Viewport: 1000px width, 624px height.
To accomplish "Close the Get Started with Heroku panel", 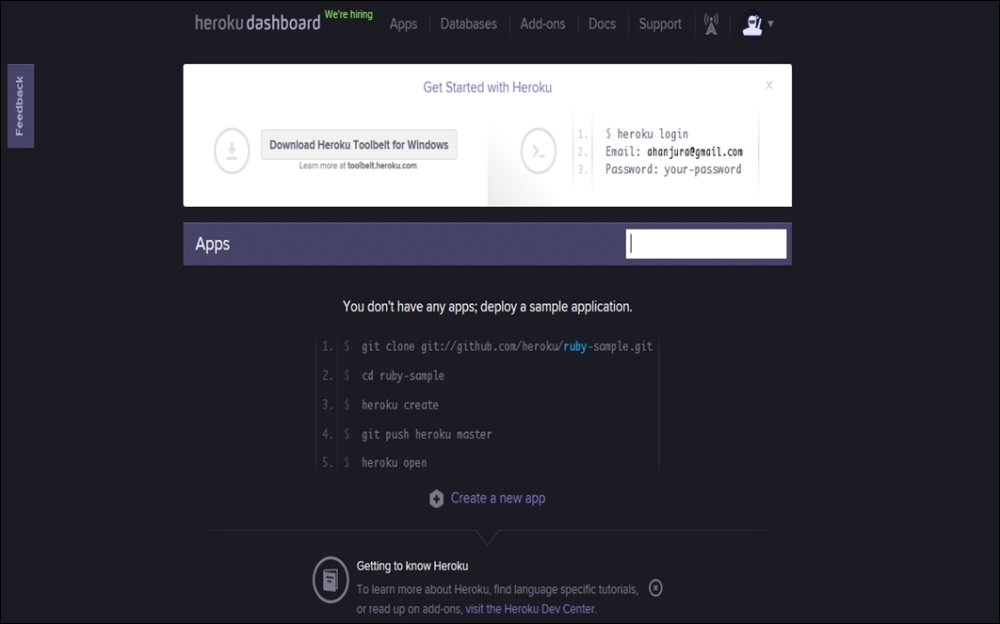I will tap(769, 85).
